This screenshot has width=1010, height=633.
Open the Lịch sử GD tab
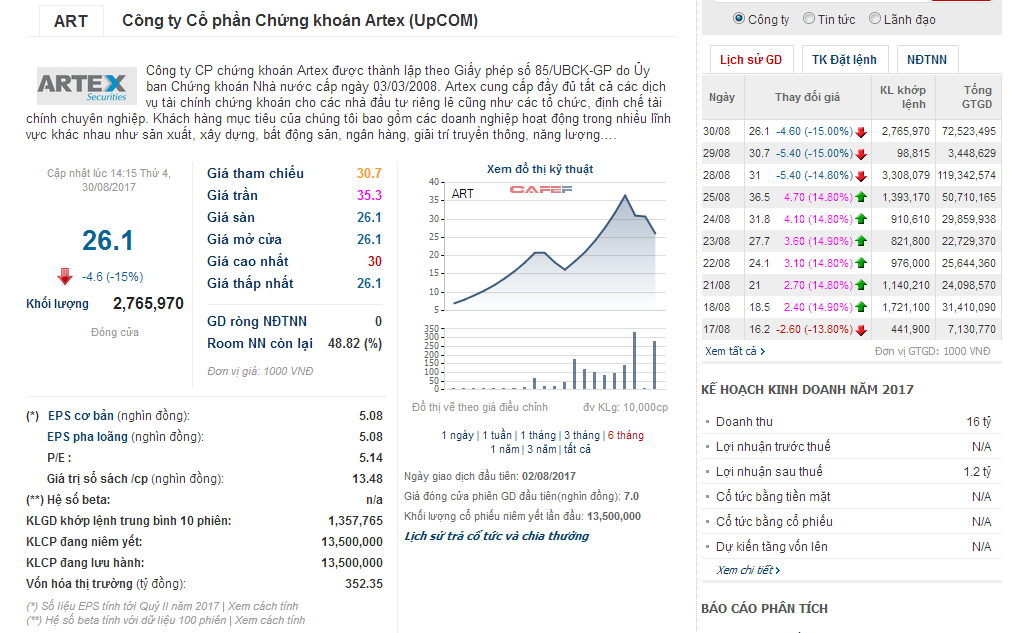(751, 60)
